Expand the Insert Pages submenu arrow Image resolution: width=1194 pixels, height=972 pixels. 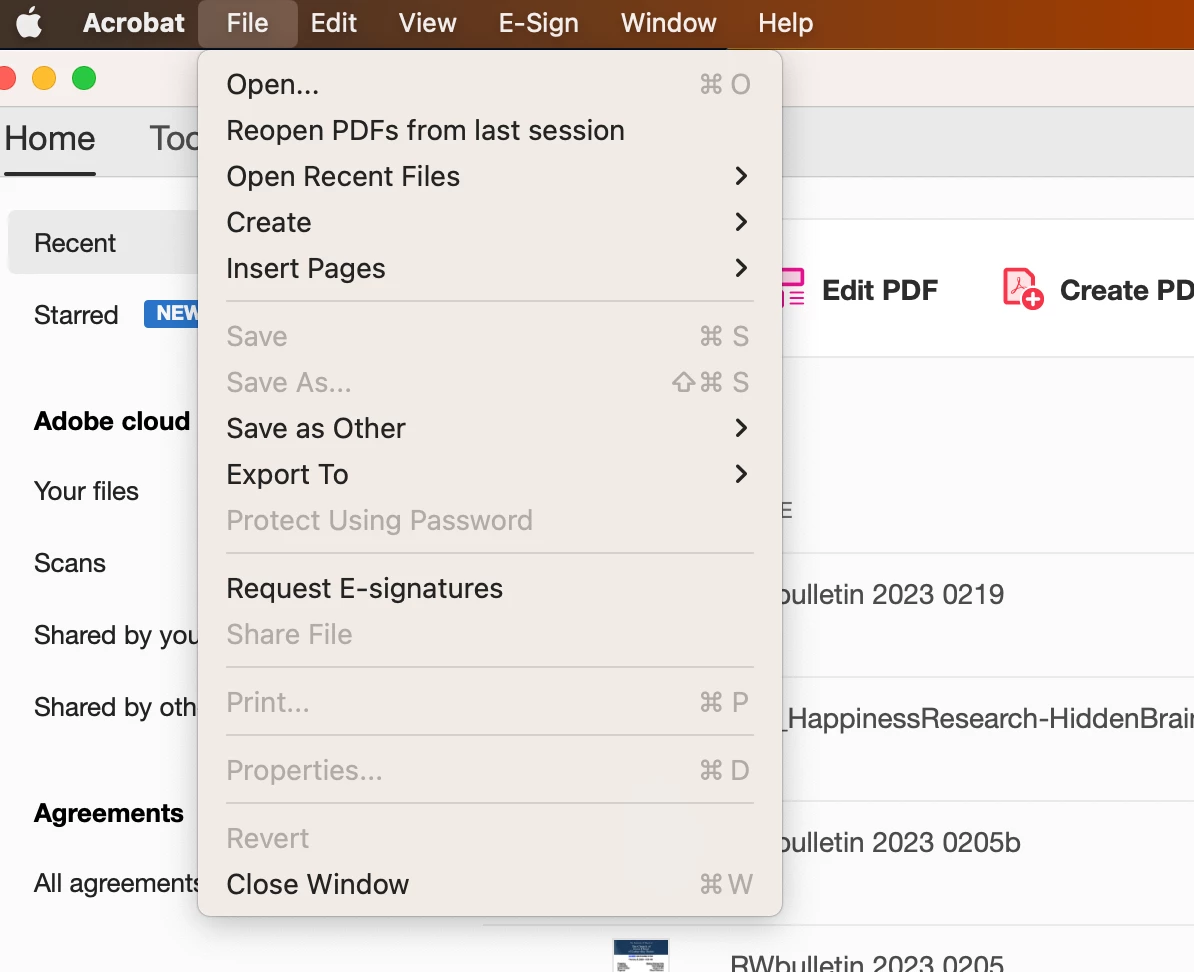pos(741,267)
